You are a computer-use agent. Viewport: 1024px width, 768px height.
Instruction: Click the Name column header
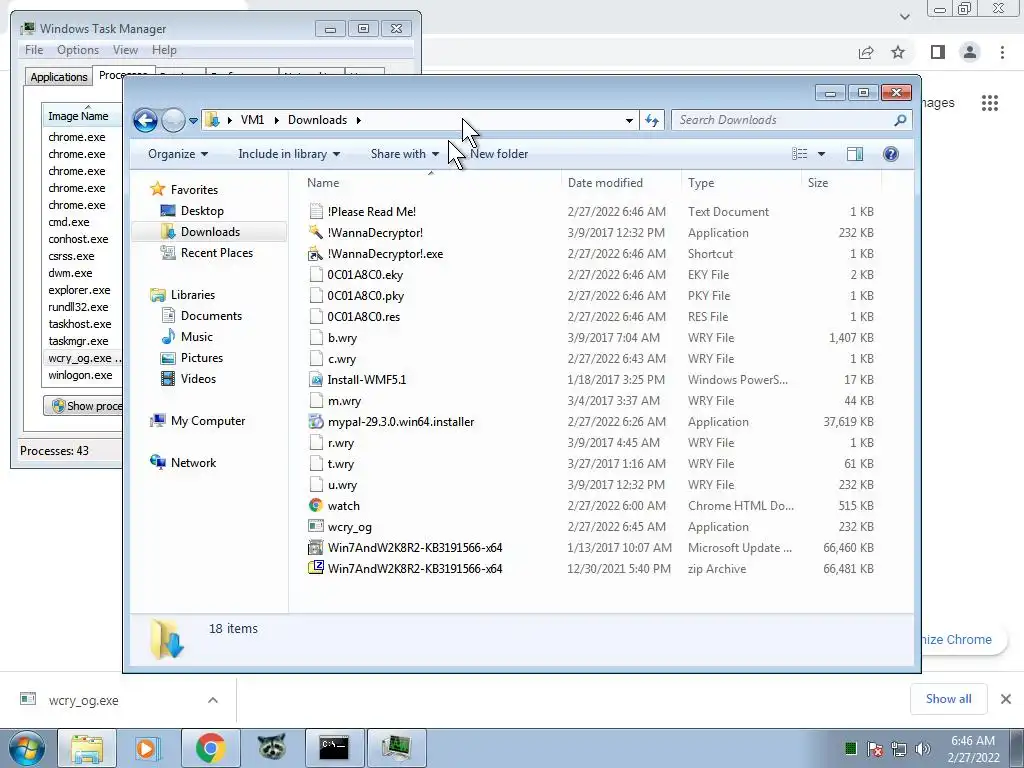pos(431,183)
